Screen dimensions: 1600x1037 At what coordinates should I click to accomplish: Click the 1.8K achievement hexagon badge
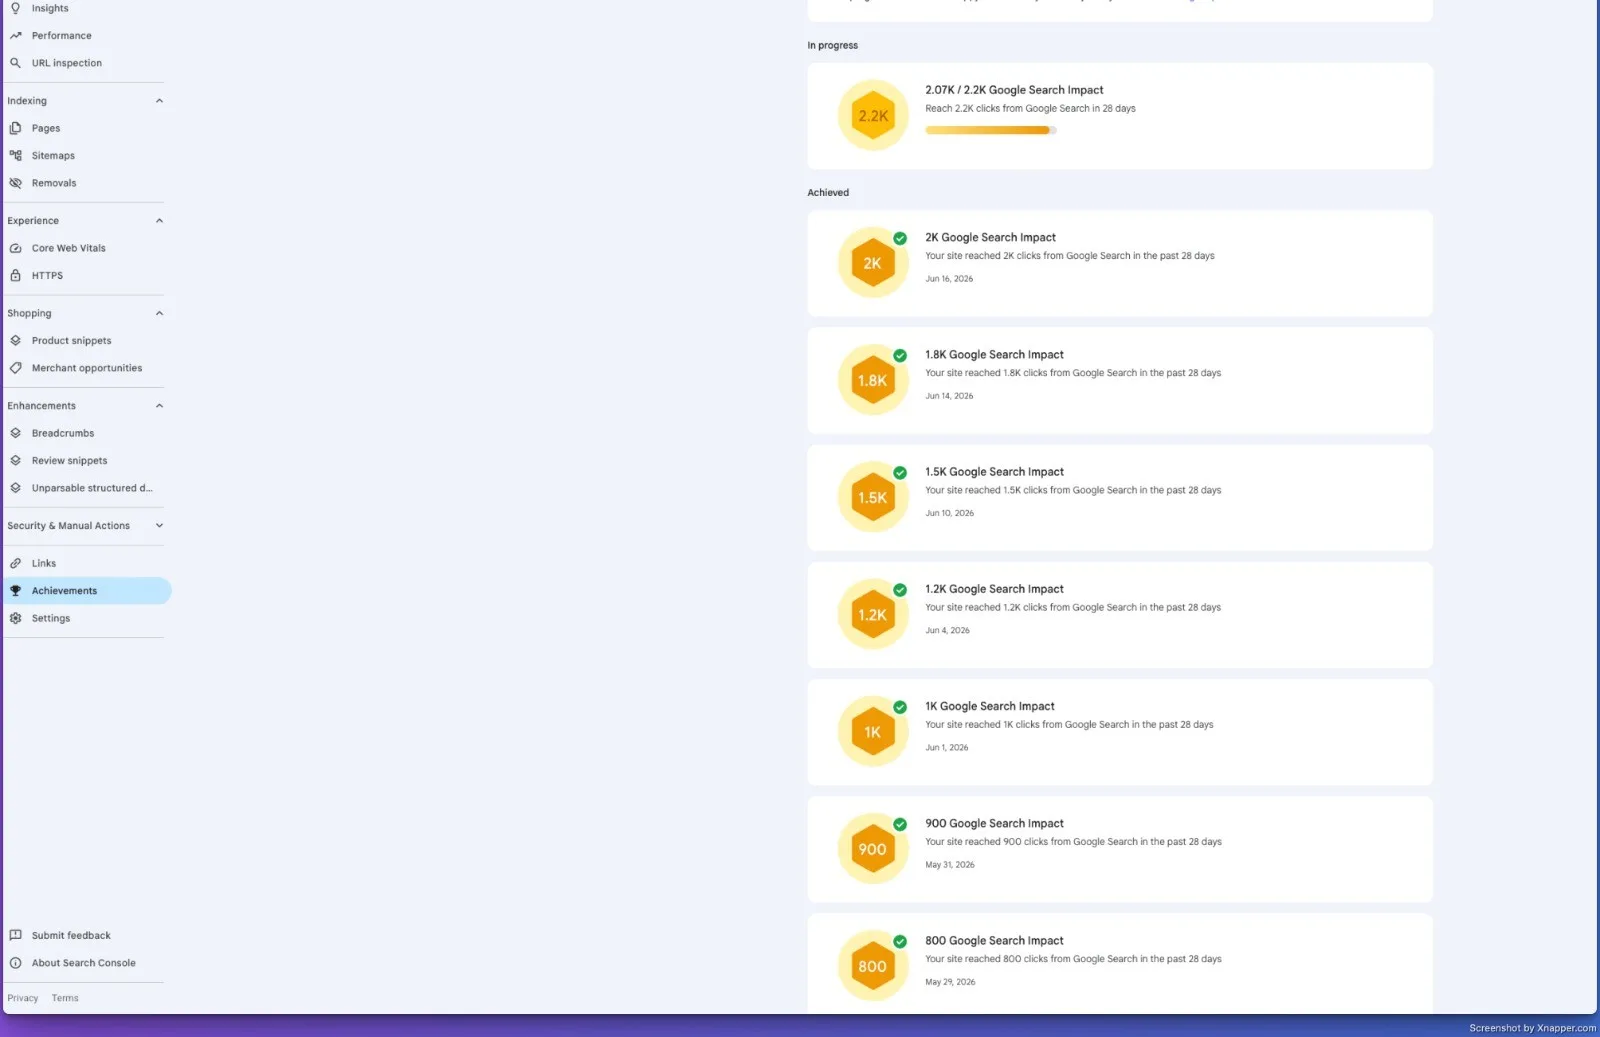873,380
